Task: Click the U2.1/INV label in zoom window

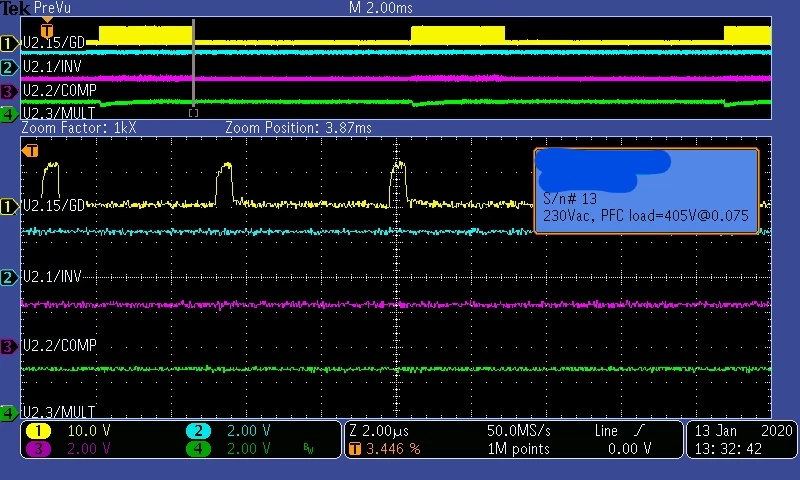Action: point(52,276)
